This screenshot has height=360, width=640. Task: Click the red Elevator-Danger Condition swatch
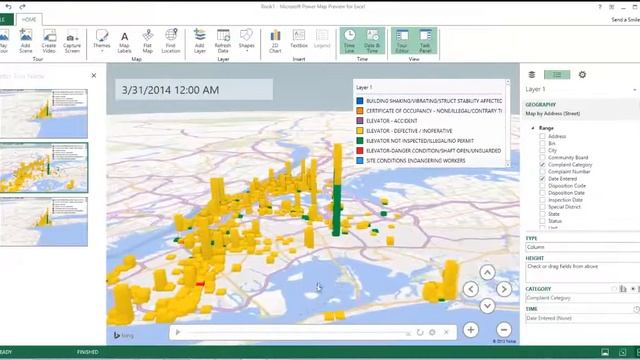(360, 151)
